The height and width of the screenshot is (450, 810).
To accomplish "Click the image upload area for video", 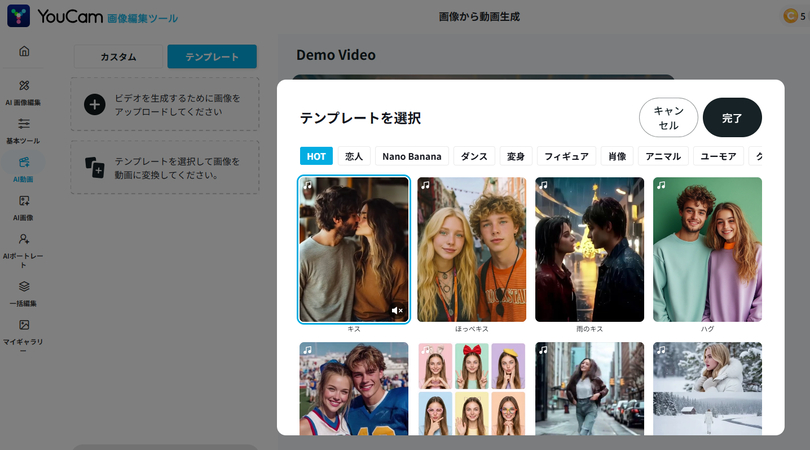I will pyautogui.click(x=165, y=104).
